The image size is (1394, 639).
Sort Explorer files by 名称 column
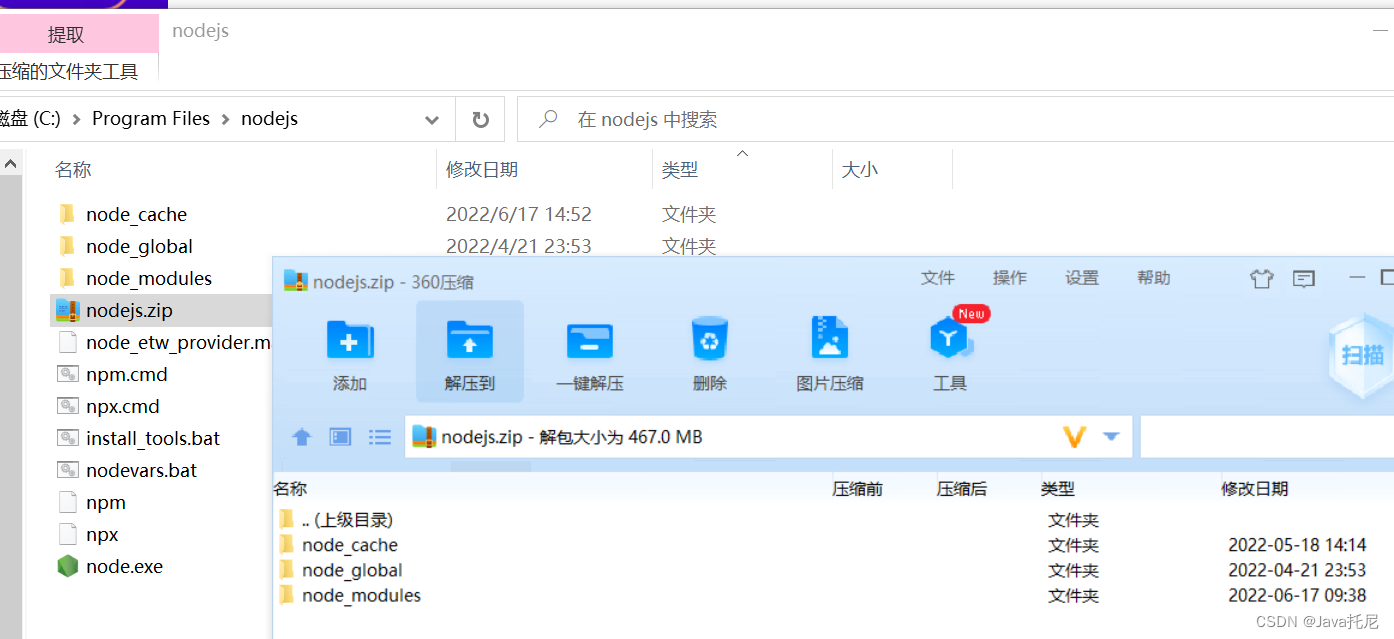73,170
